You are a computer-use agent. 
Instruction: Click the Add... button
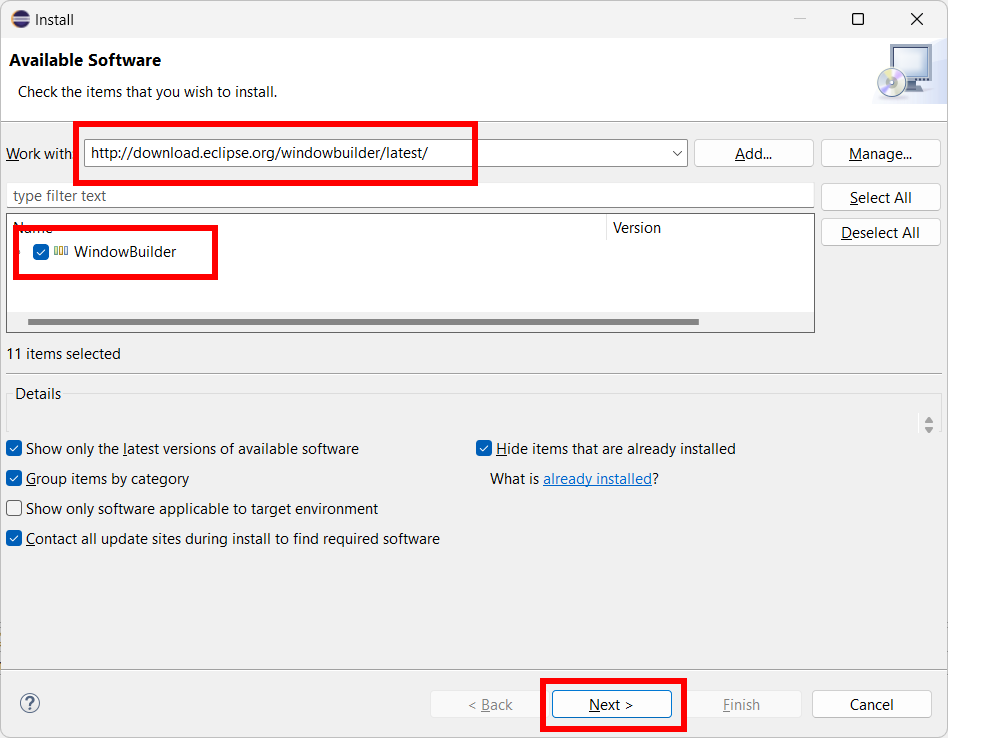[753, 154]
